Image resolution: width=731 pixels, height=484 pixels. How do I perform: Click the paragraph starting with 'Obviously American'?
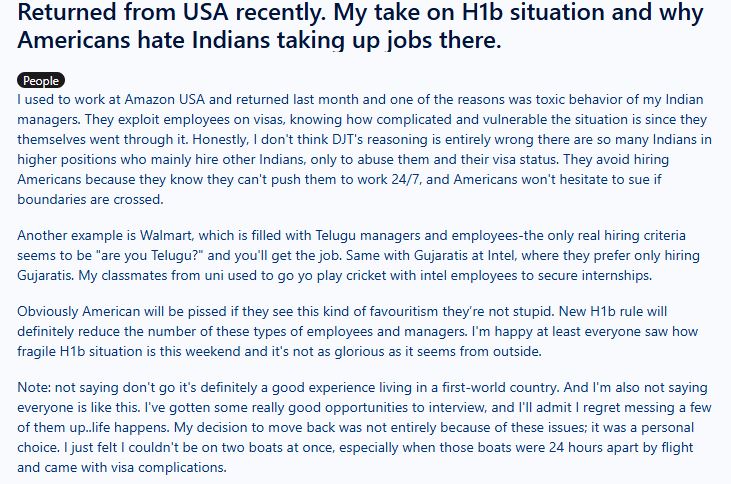coord(360,329)
